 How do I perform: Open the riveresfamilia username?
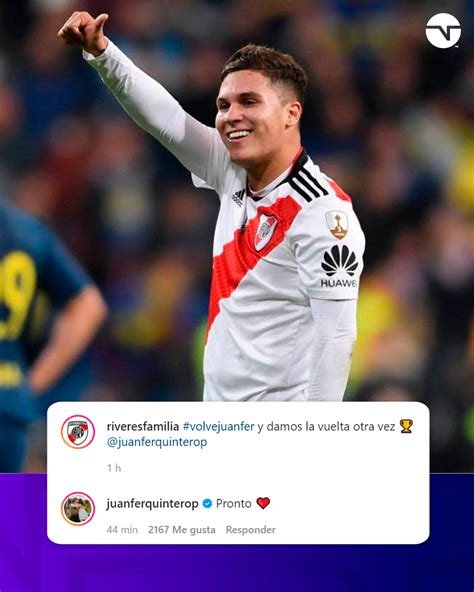[143, 427]
